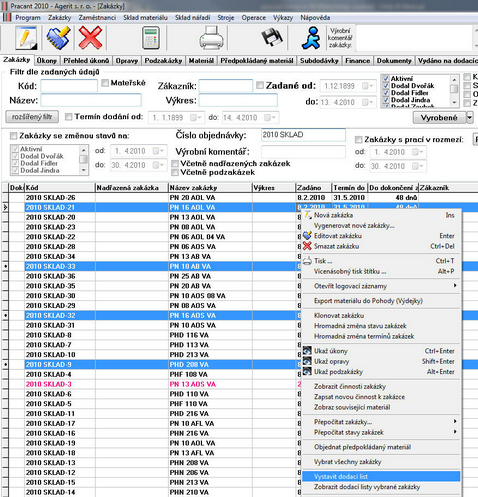Open the Výkazy menu
The image size is (478, 497).
click(283, 18)
